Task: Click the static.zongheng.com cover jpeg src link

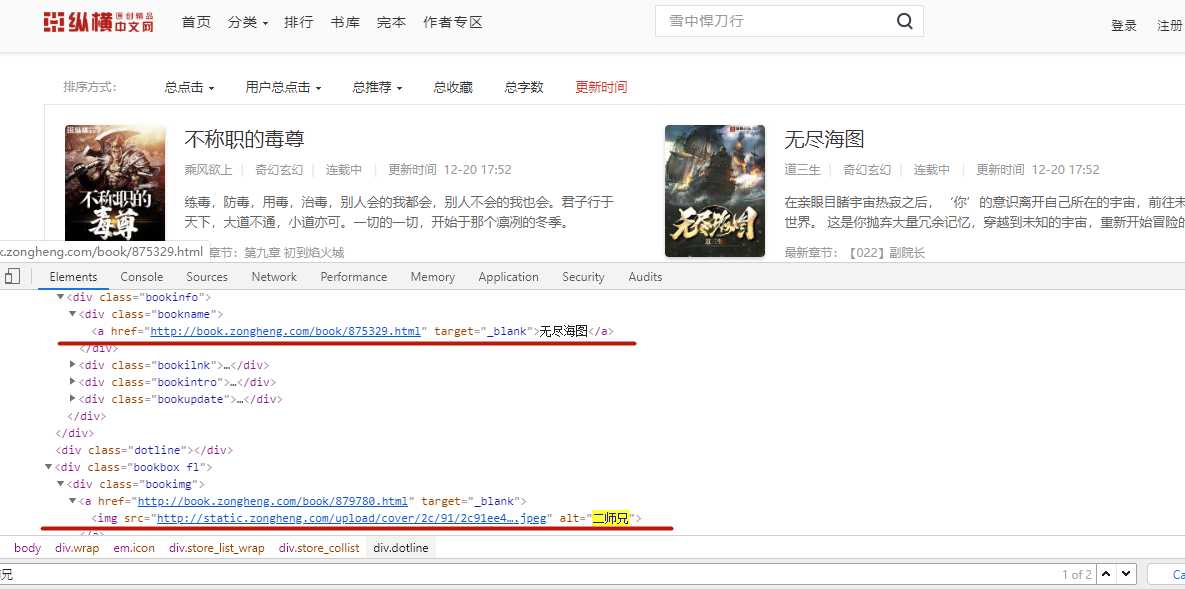Action: 351,518
